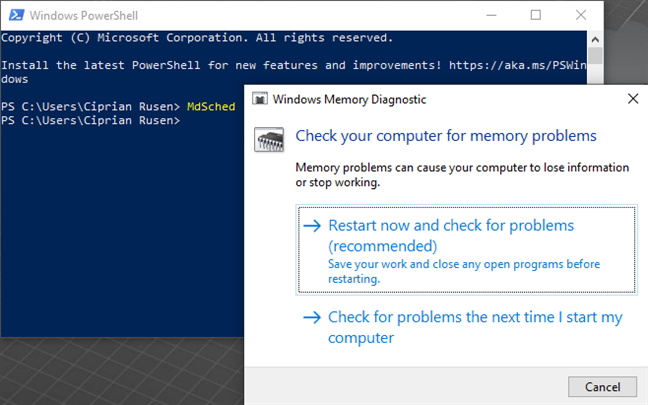Click the MdSched command text in PowerShell
648x405 pixels.
pos(211,107)
